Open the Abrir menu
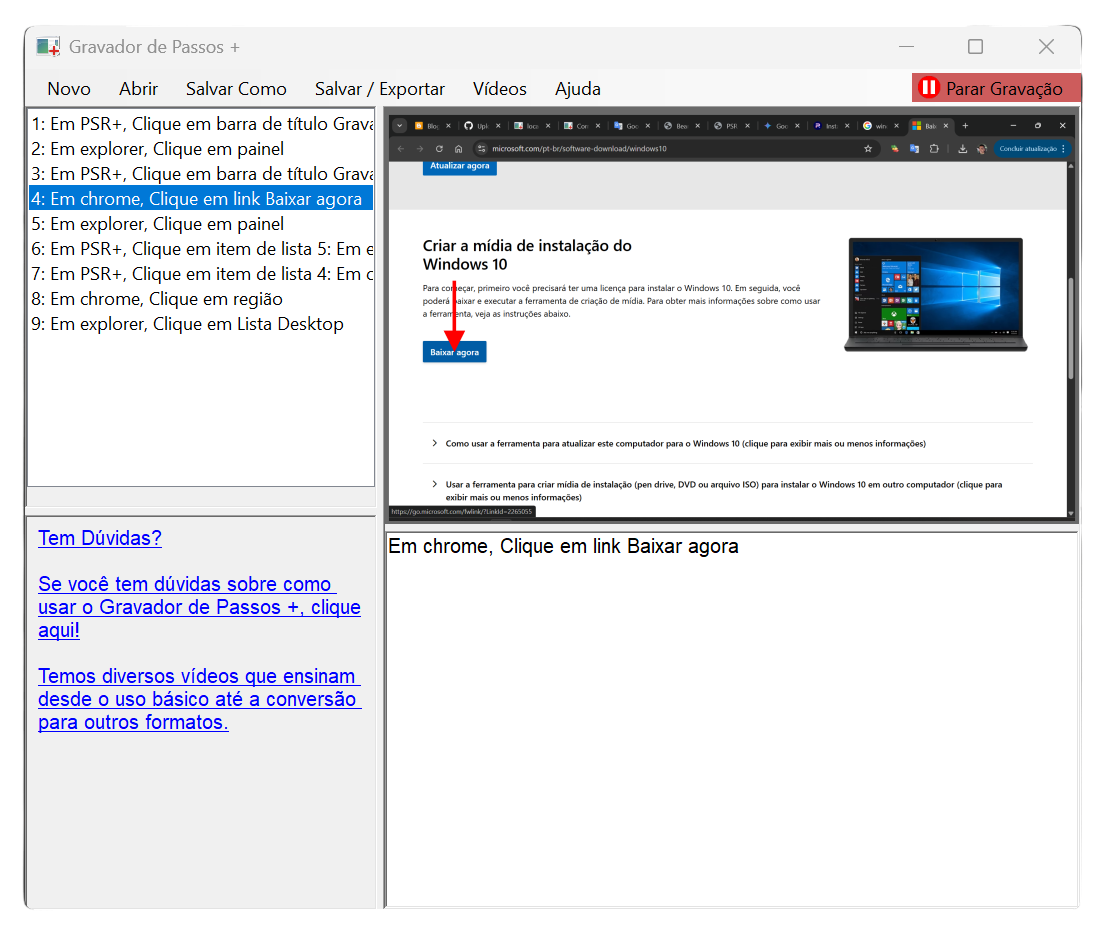Image resolution: width=1104 pixels, height=936 pixels. (138, 89)
